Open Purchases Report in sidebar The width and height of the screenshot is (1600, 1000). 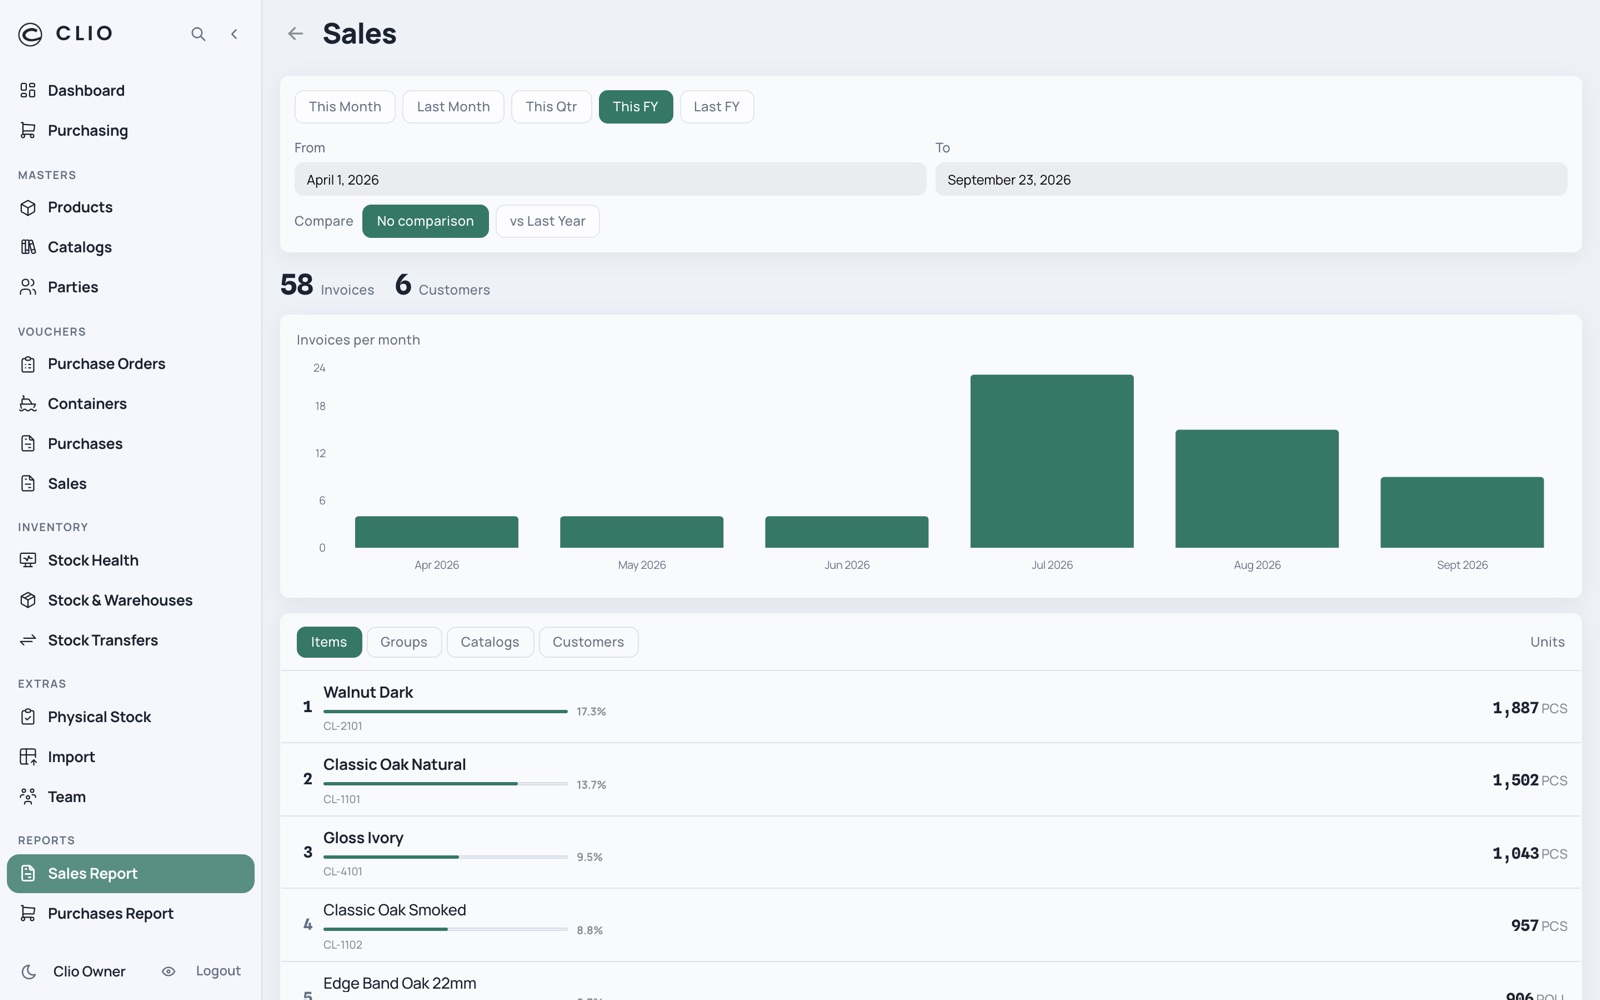tap(131, 914)
